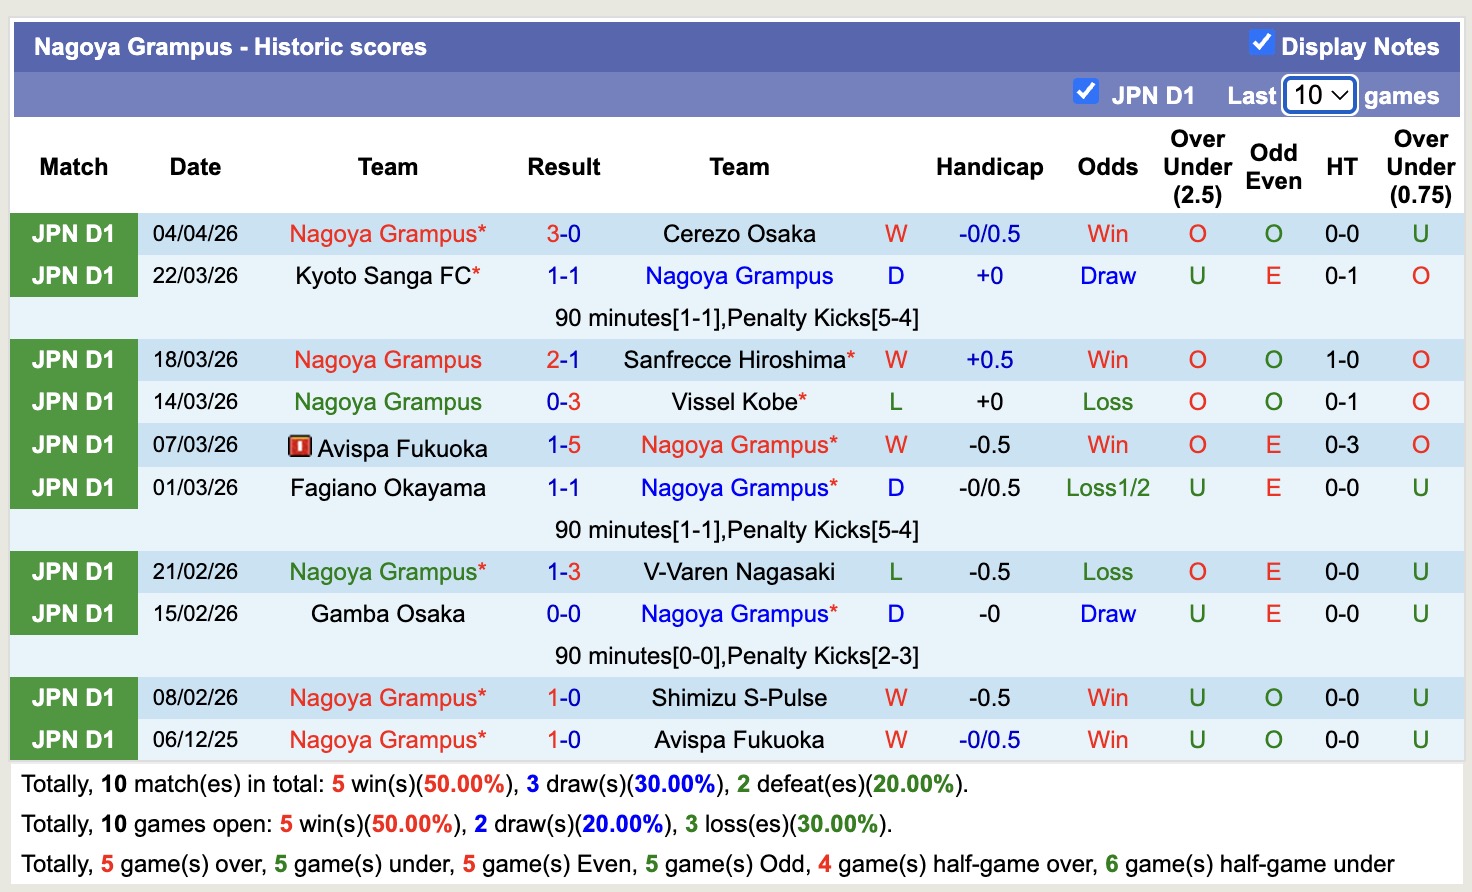1472x892 pixels.
Task: Open the V-Varen Nagasaki team page
Action: coord(739,571)
